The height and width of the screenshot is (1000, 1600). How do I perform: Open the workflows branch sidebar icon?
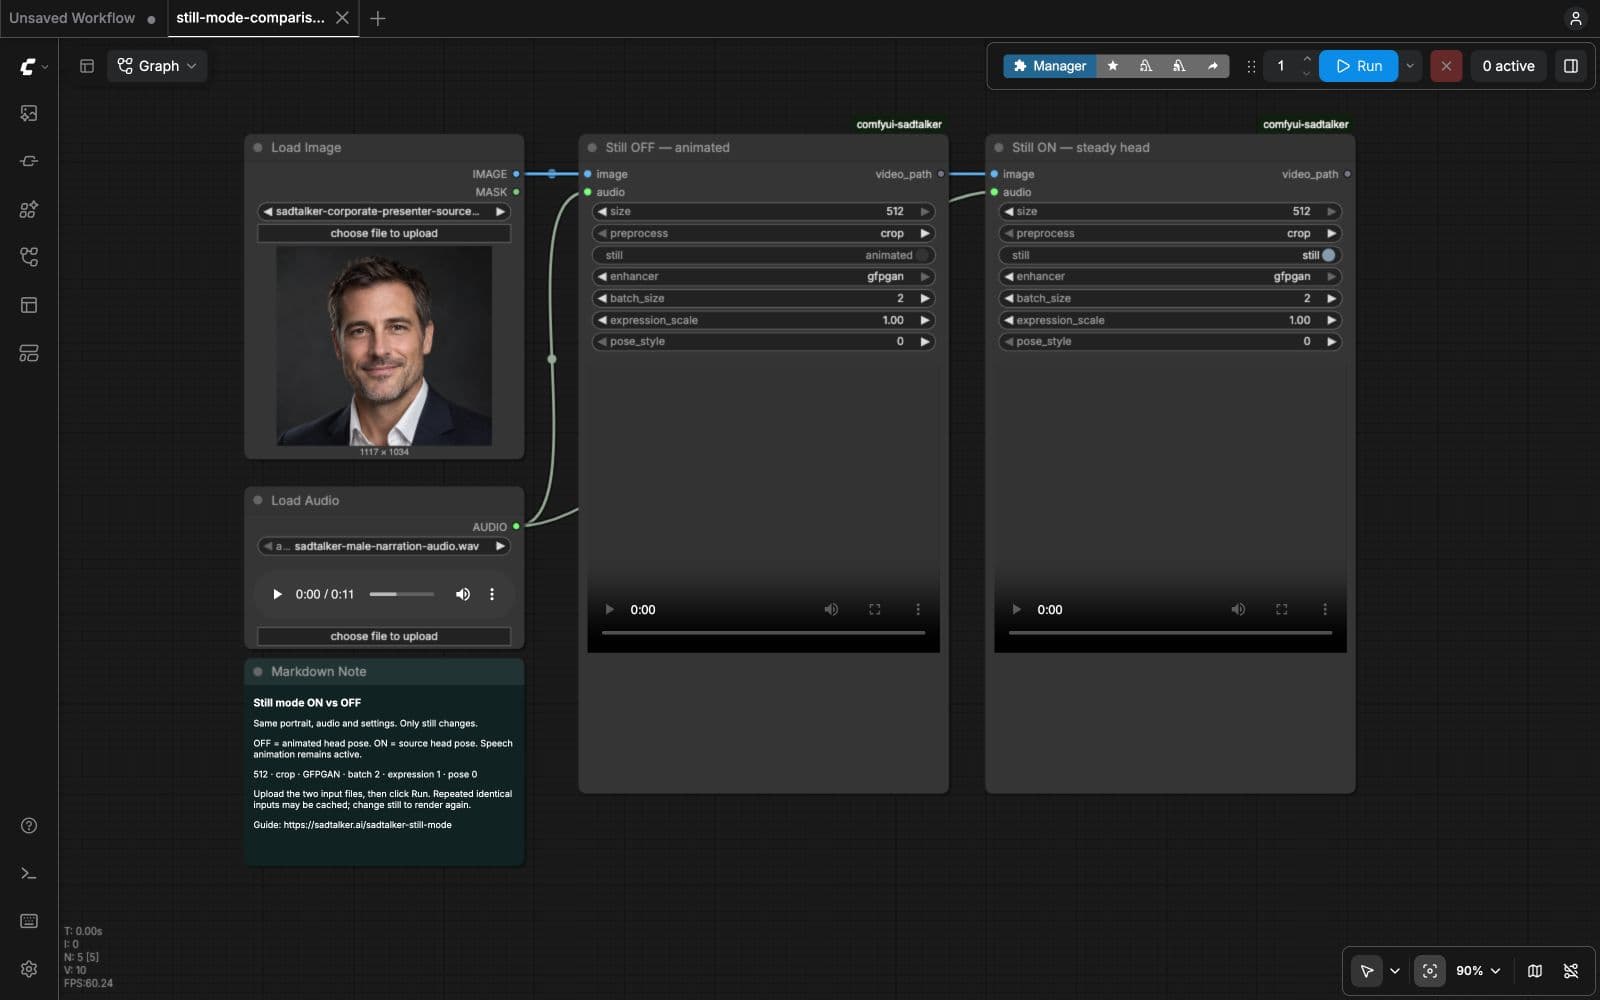pyautogui.click(x=29, y=257)
